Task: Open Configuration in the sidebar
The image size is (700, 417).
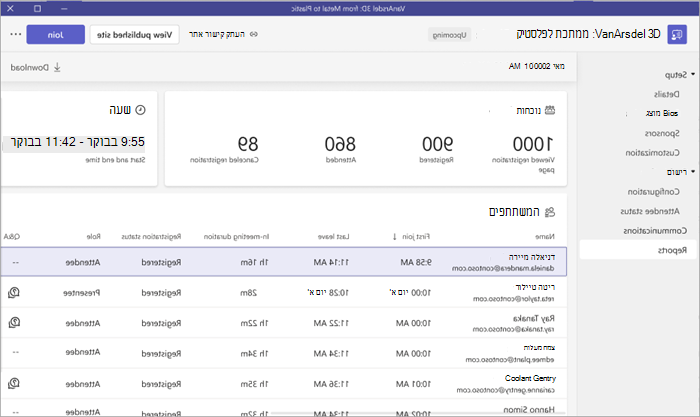Action: point(654,192)
